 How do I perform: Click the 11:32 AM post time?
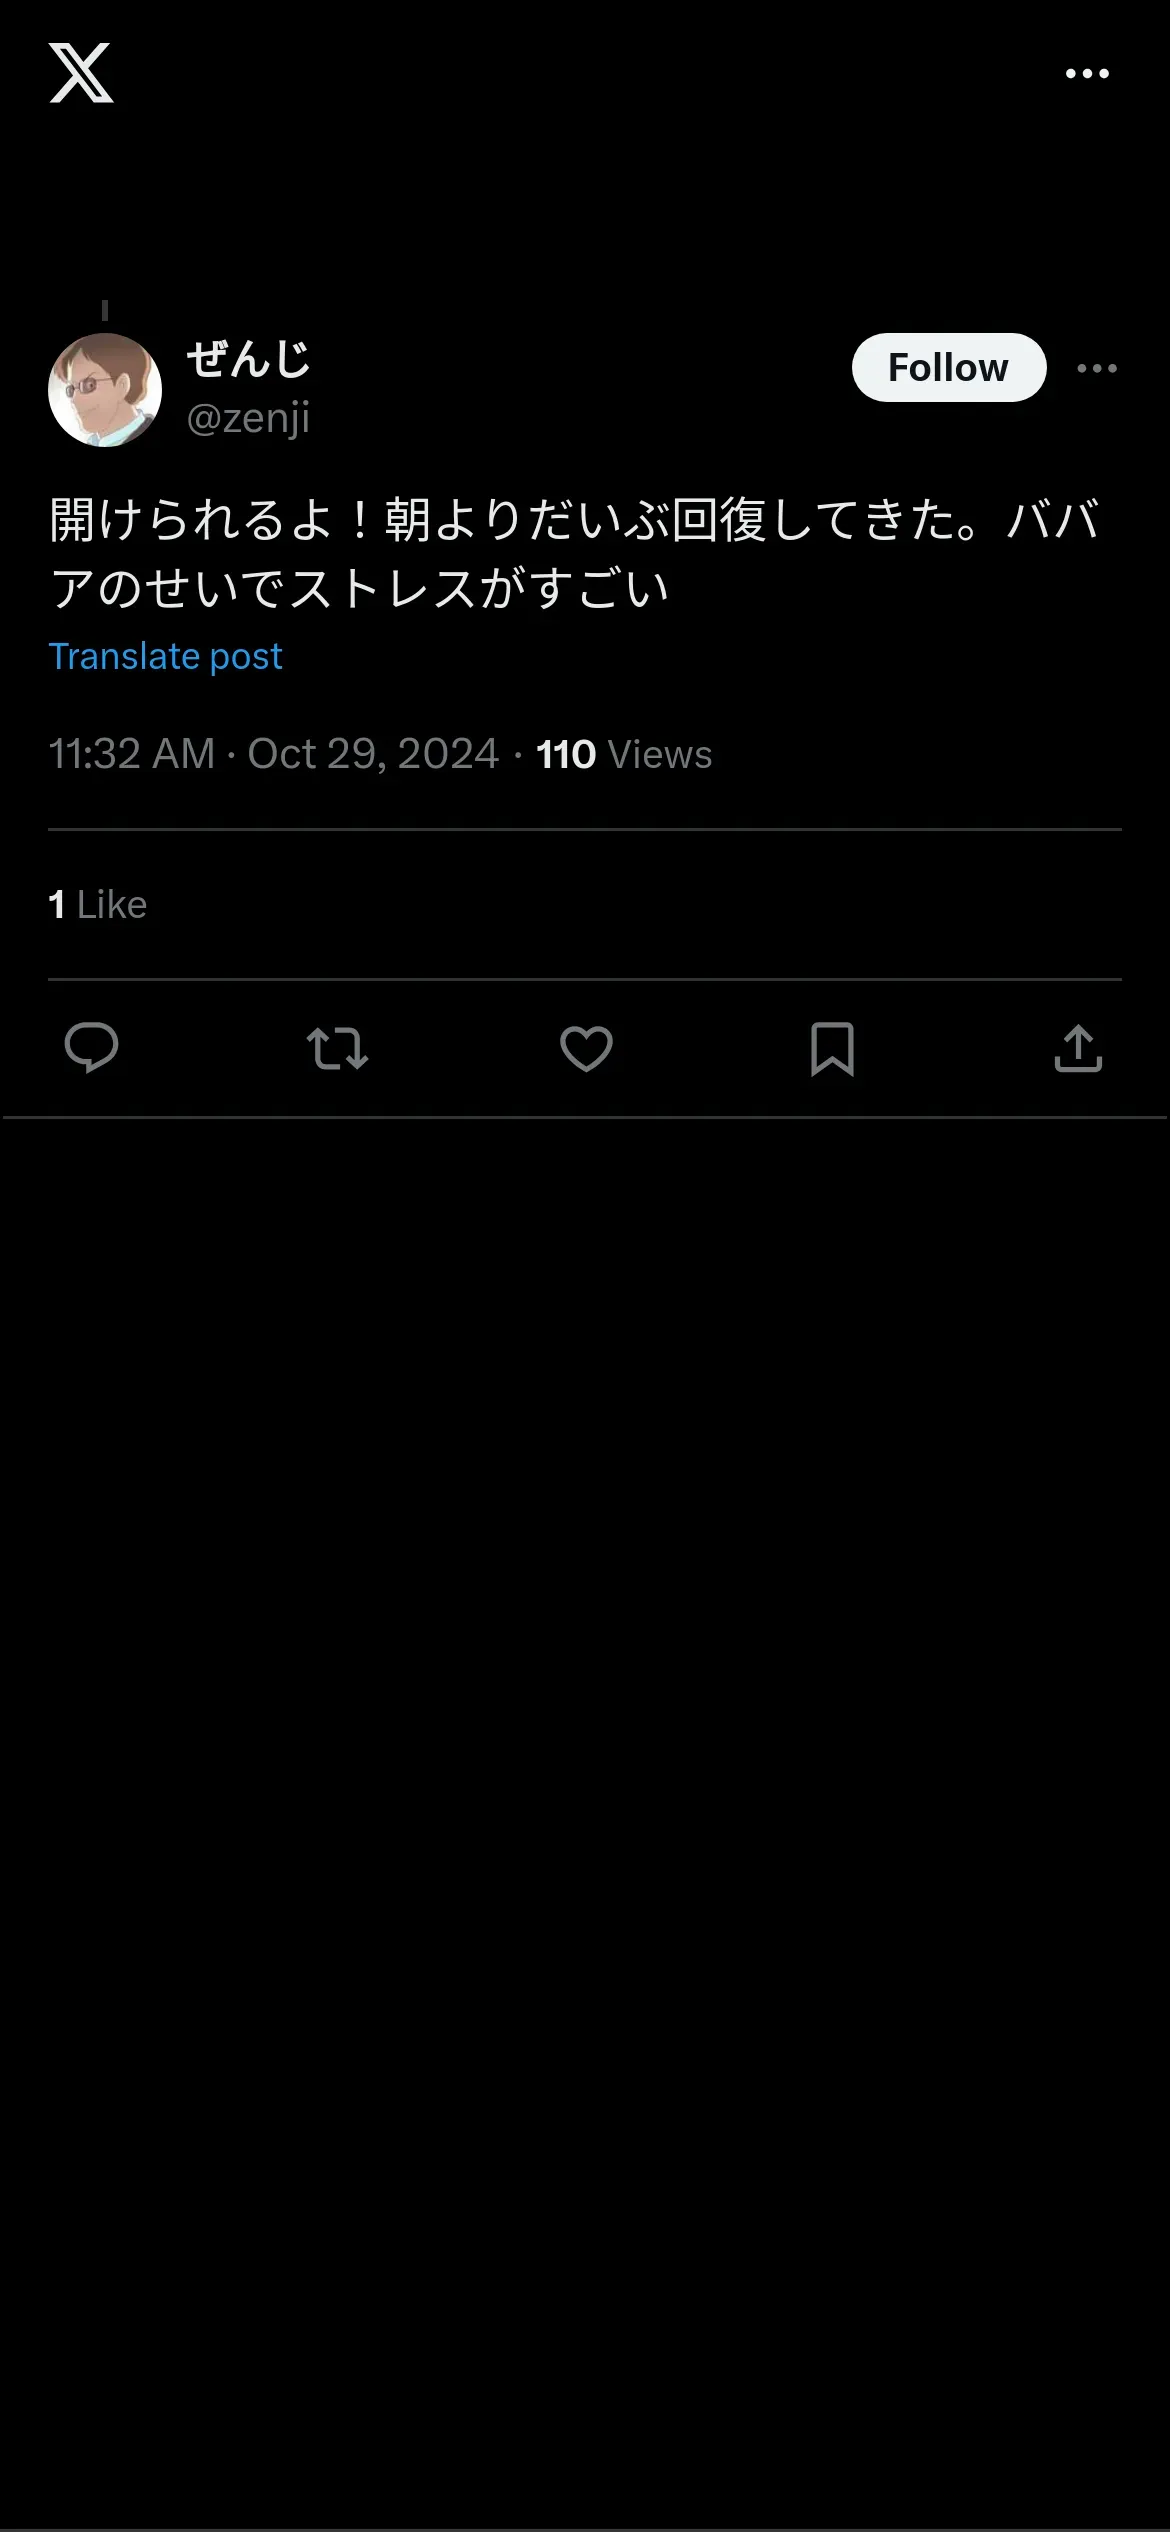[x=131, y=754]
